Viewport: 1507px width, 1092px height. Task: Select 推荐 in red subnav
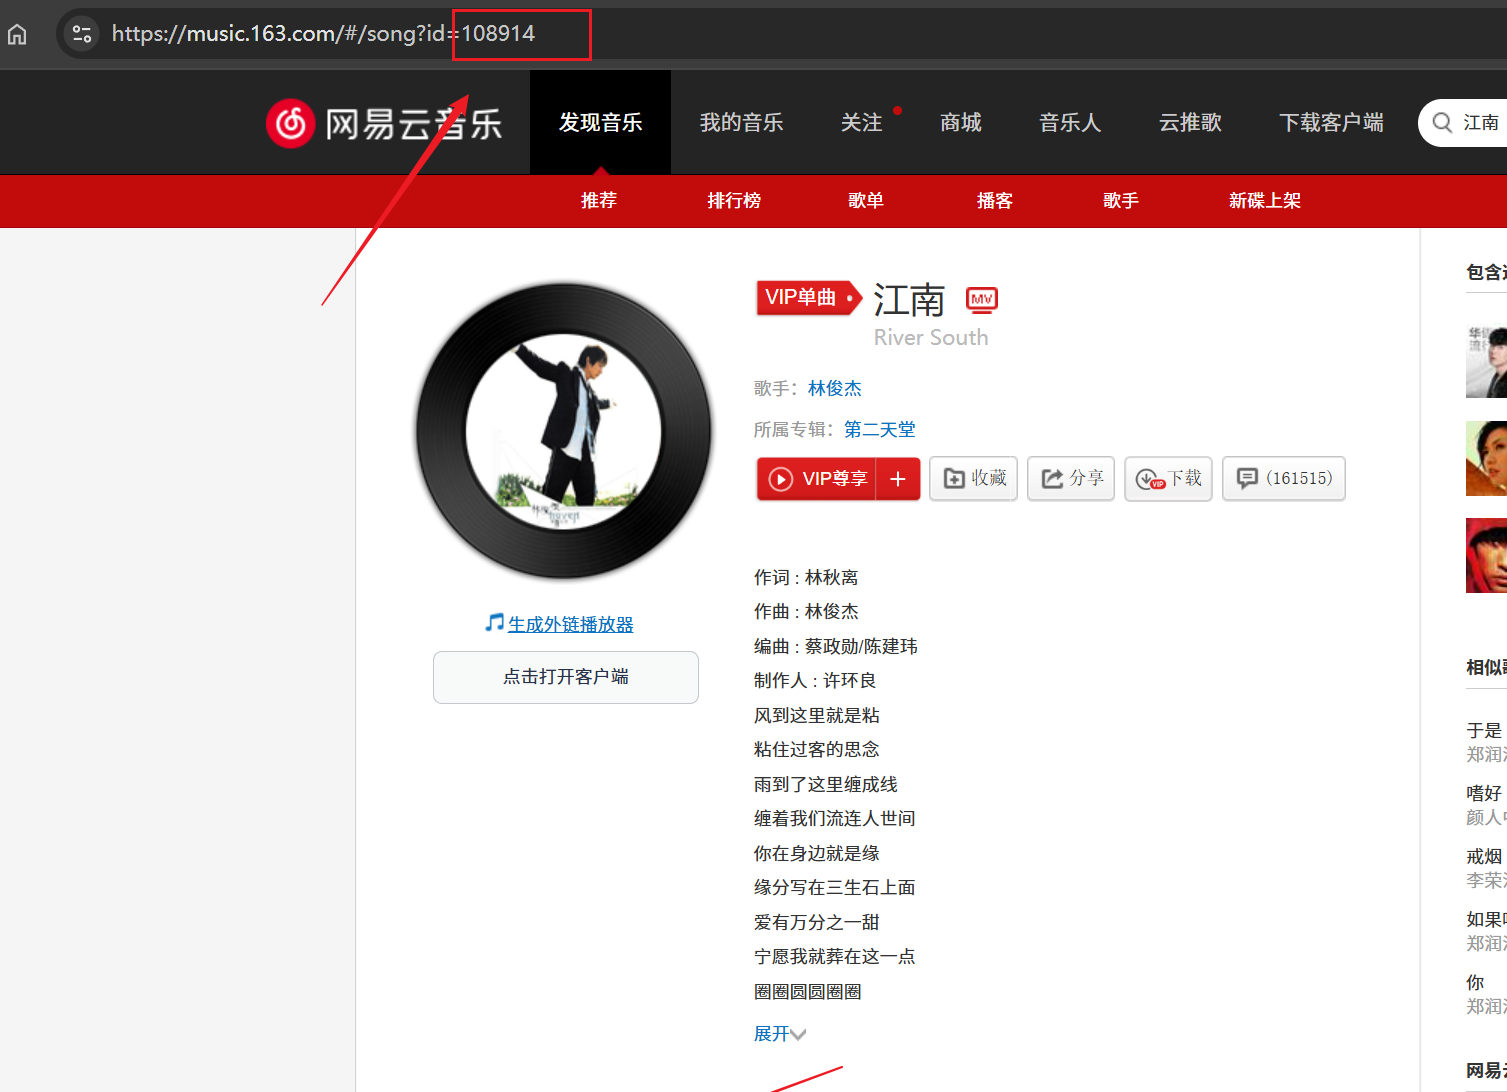tap(599, 200)
